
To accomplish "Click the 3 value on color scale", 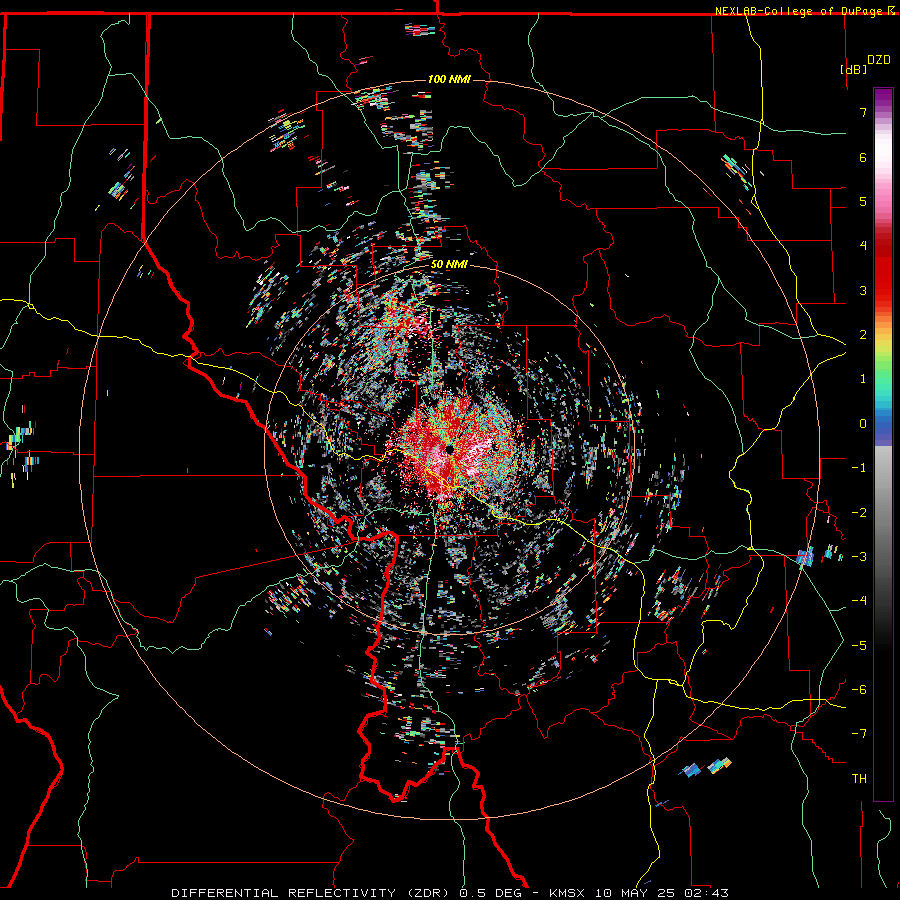I will tap(863, 290).
